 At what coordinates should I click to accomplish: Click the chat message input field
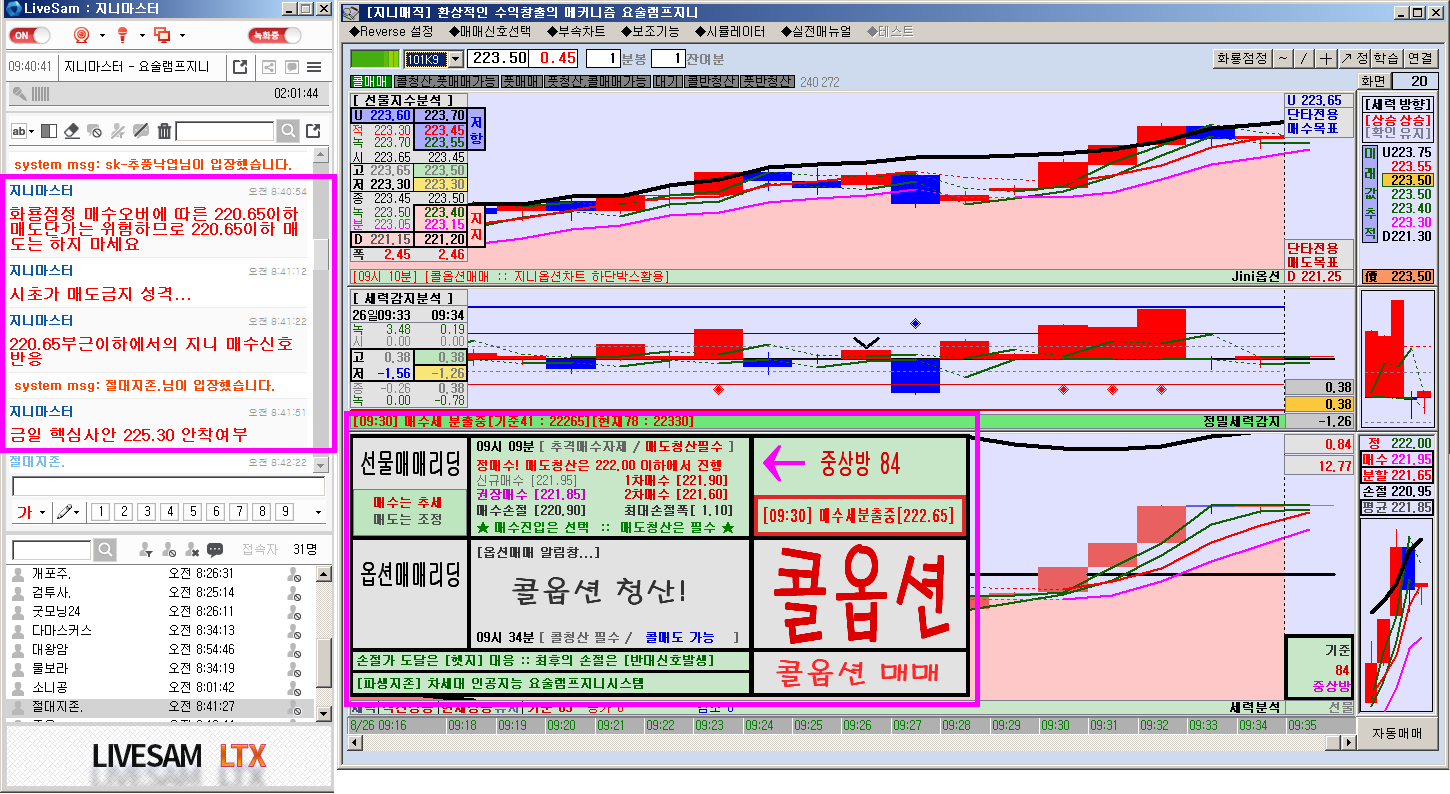tap(168, 486)
